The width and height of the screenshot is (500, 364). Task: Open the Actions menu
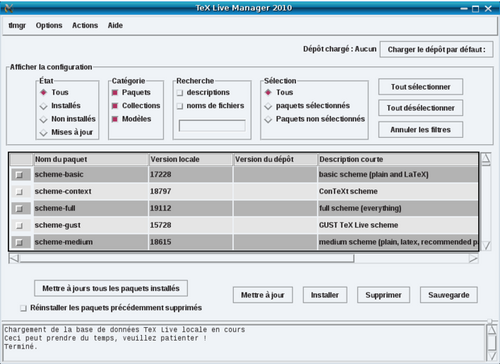tap(85, 26)
